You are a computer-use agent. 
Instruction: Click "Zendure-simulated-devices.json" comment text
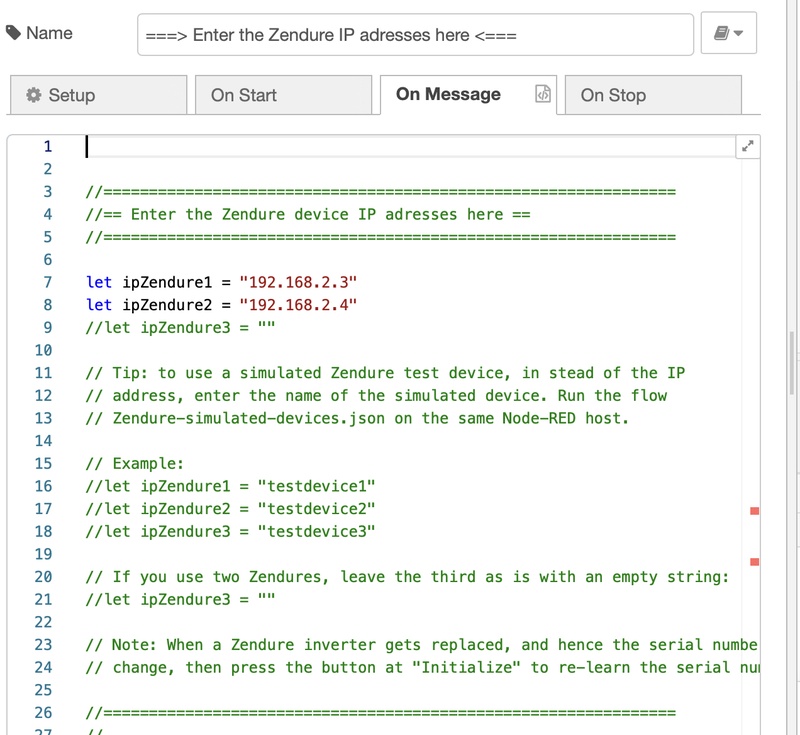pos(248,418)
